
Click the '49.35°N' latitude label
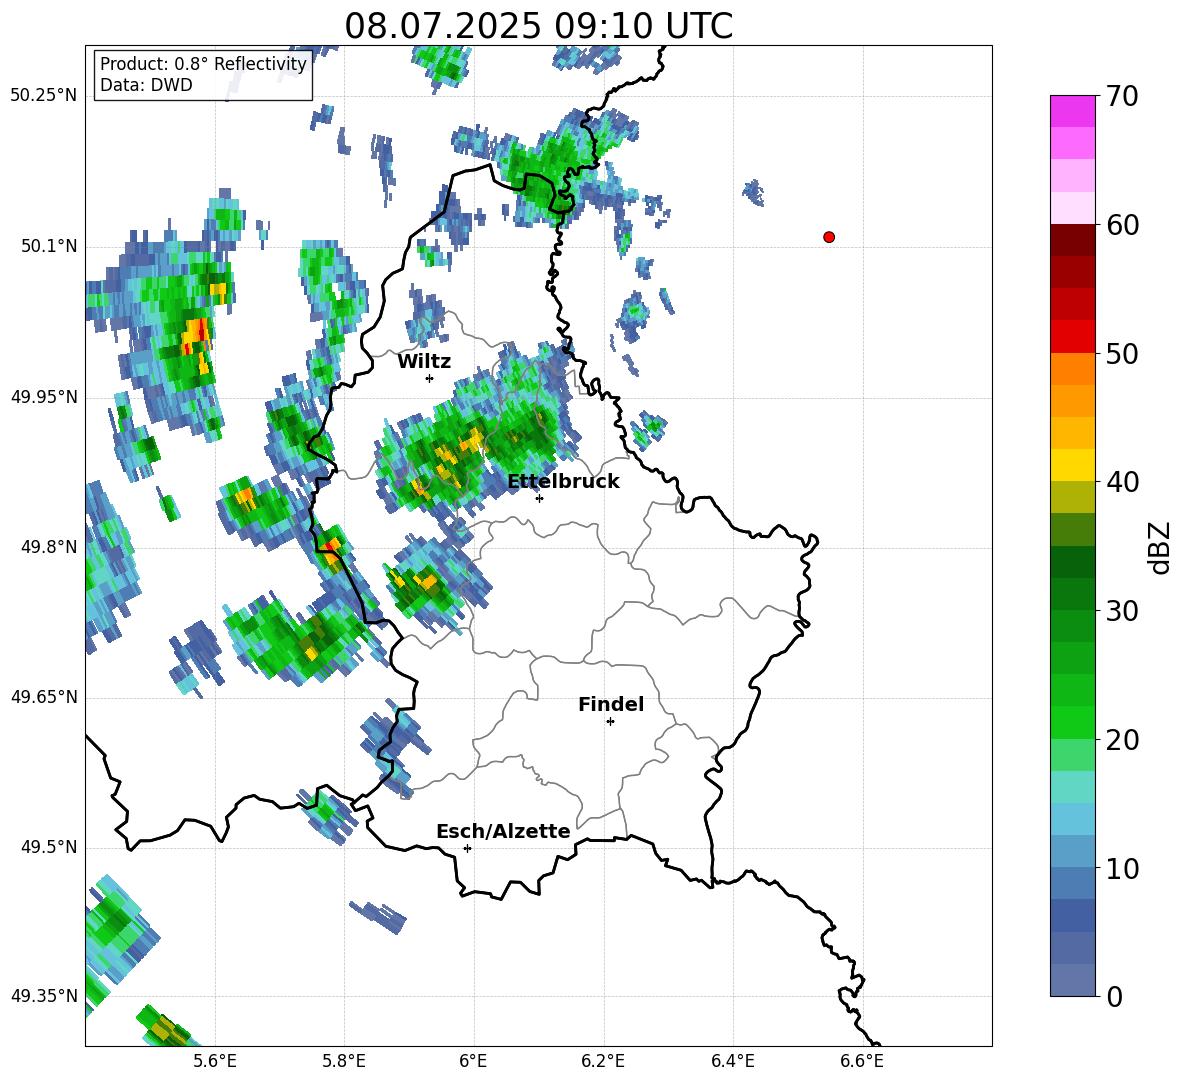click(44, 996)
